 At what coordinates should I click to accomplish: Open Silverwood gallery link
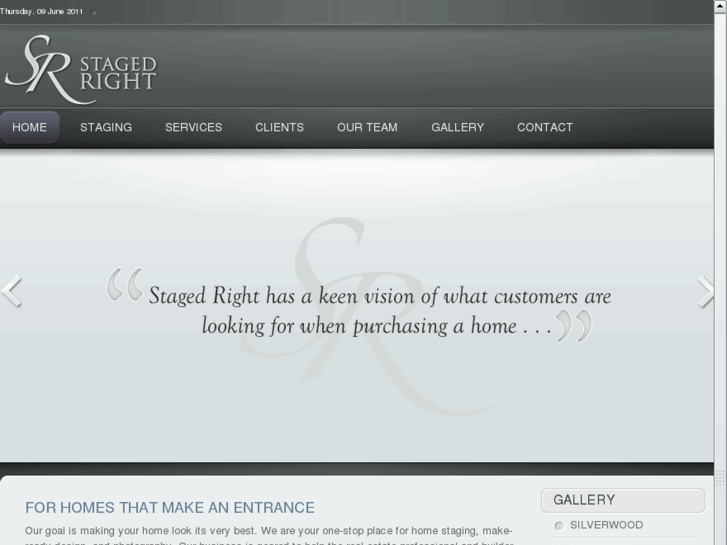point(606,525)
